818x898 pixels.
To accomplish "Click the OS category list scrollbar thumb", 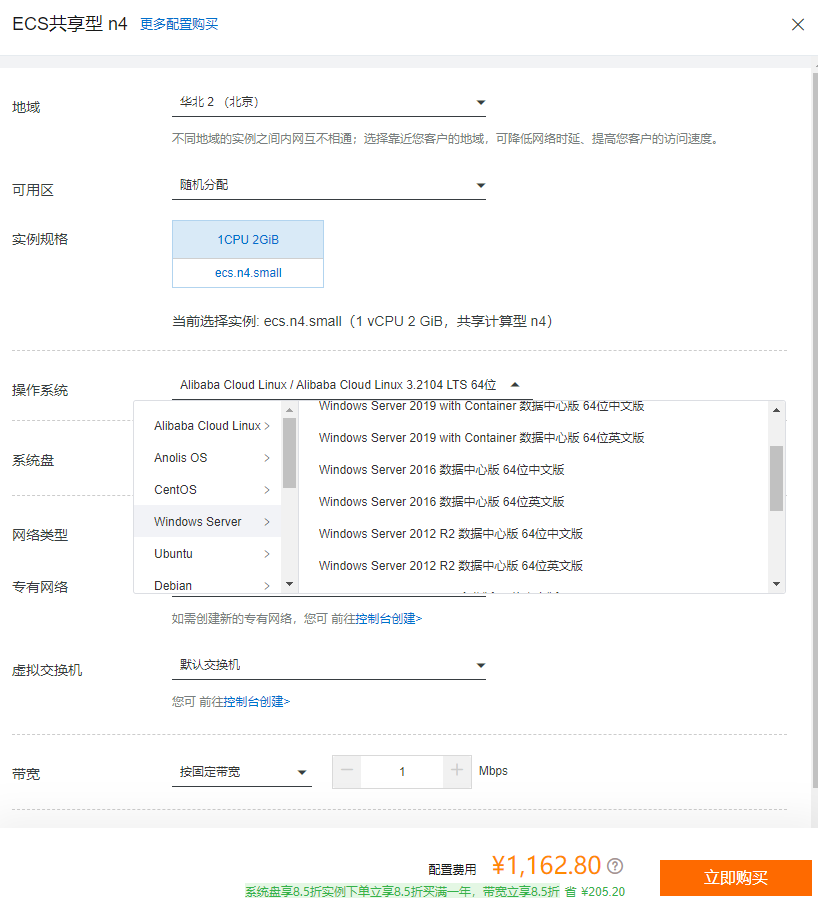I will pyautogui.click(x=289, y=453).
